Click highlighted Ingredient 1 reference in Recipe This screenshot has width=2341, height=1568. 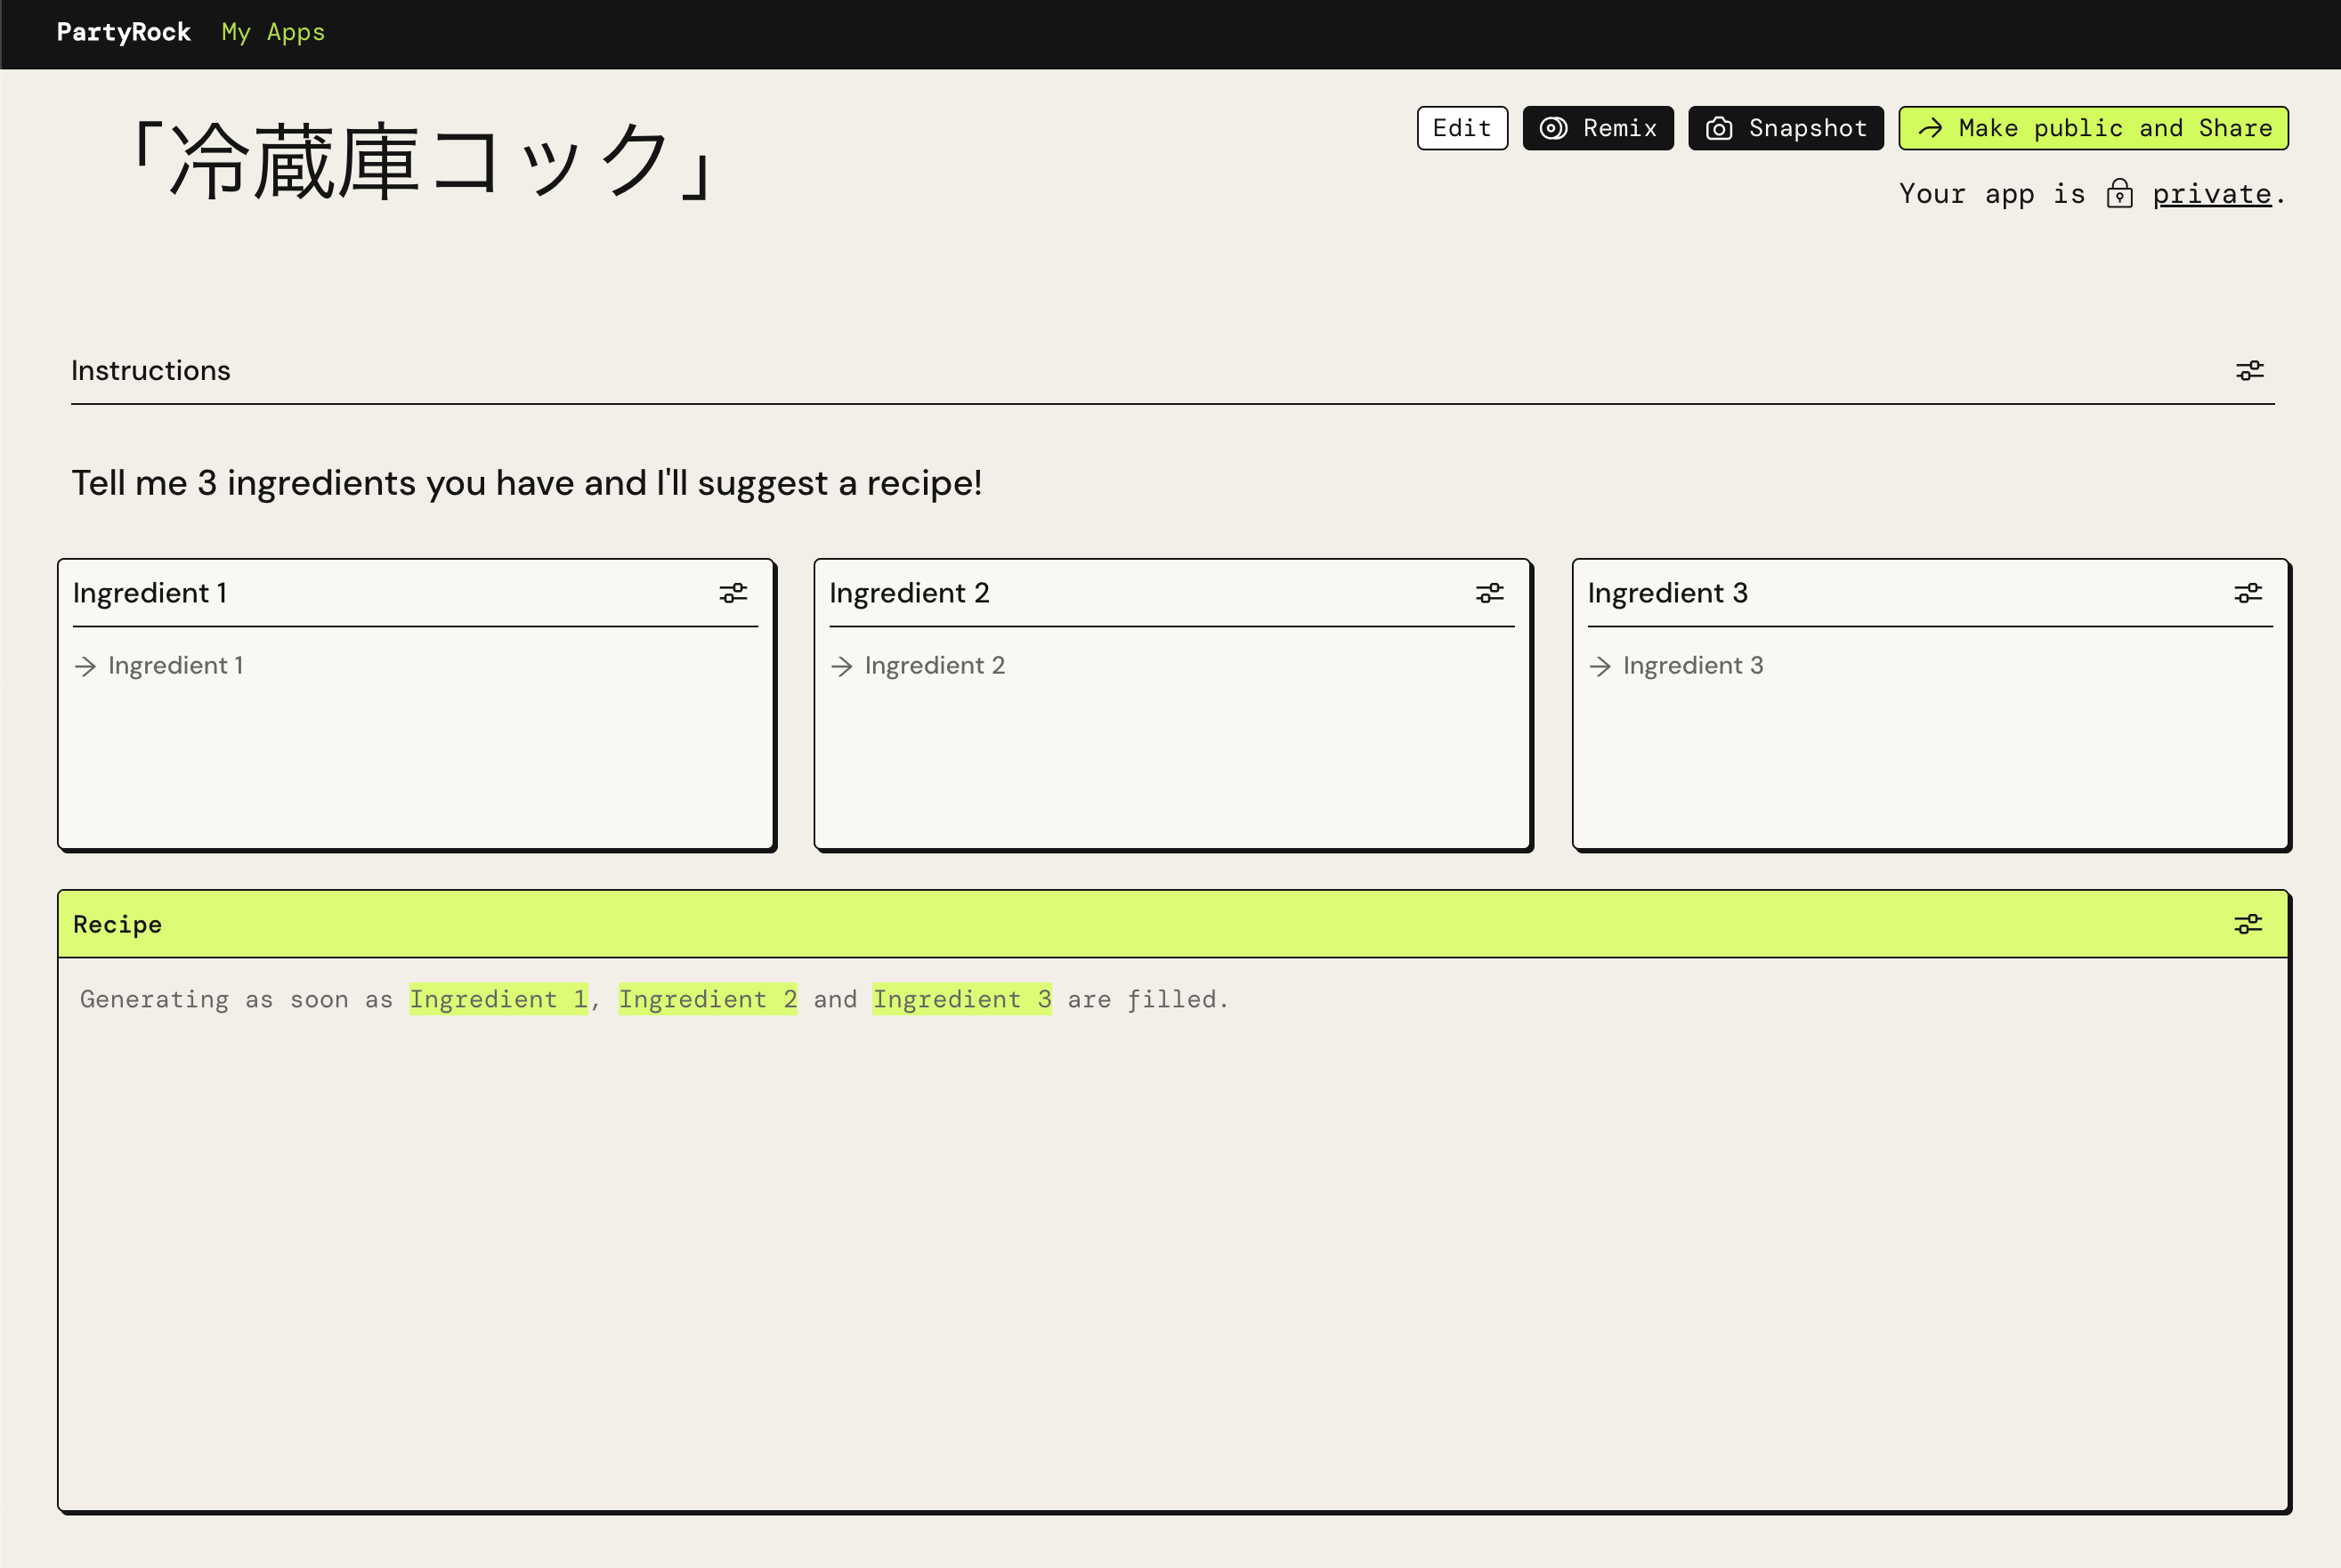[x=498, y=999]
